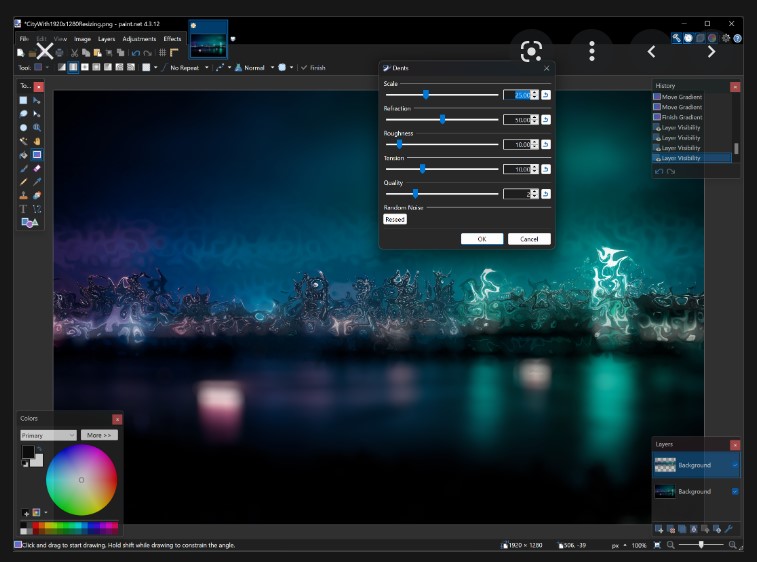Select the Magic Wand tool
This screenshot has width=757, height=562.
coord(24,141)
